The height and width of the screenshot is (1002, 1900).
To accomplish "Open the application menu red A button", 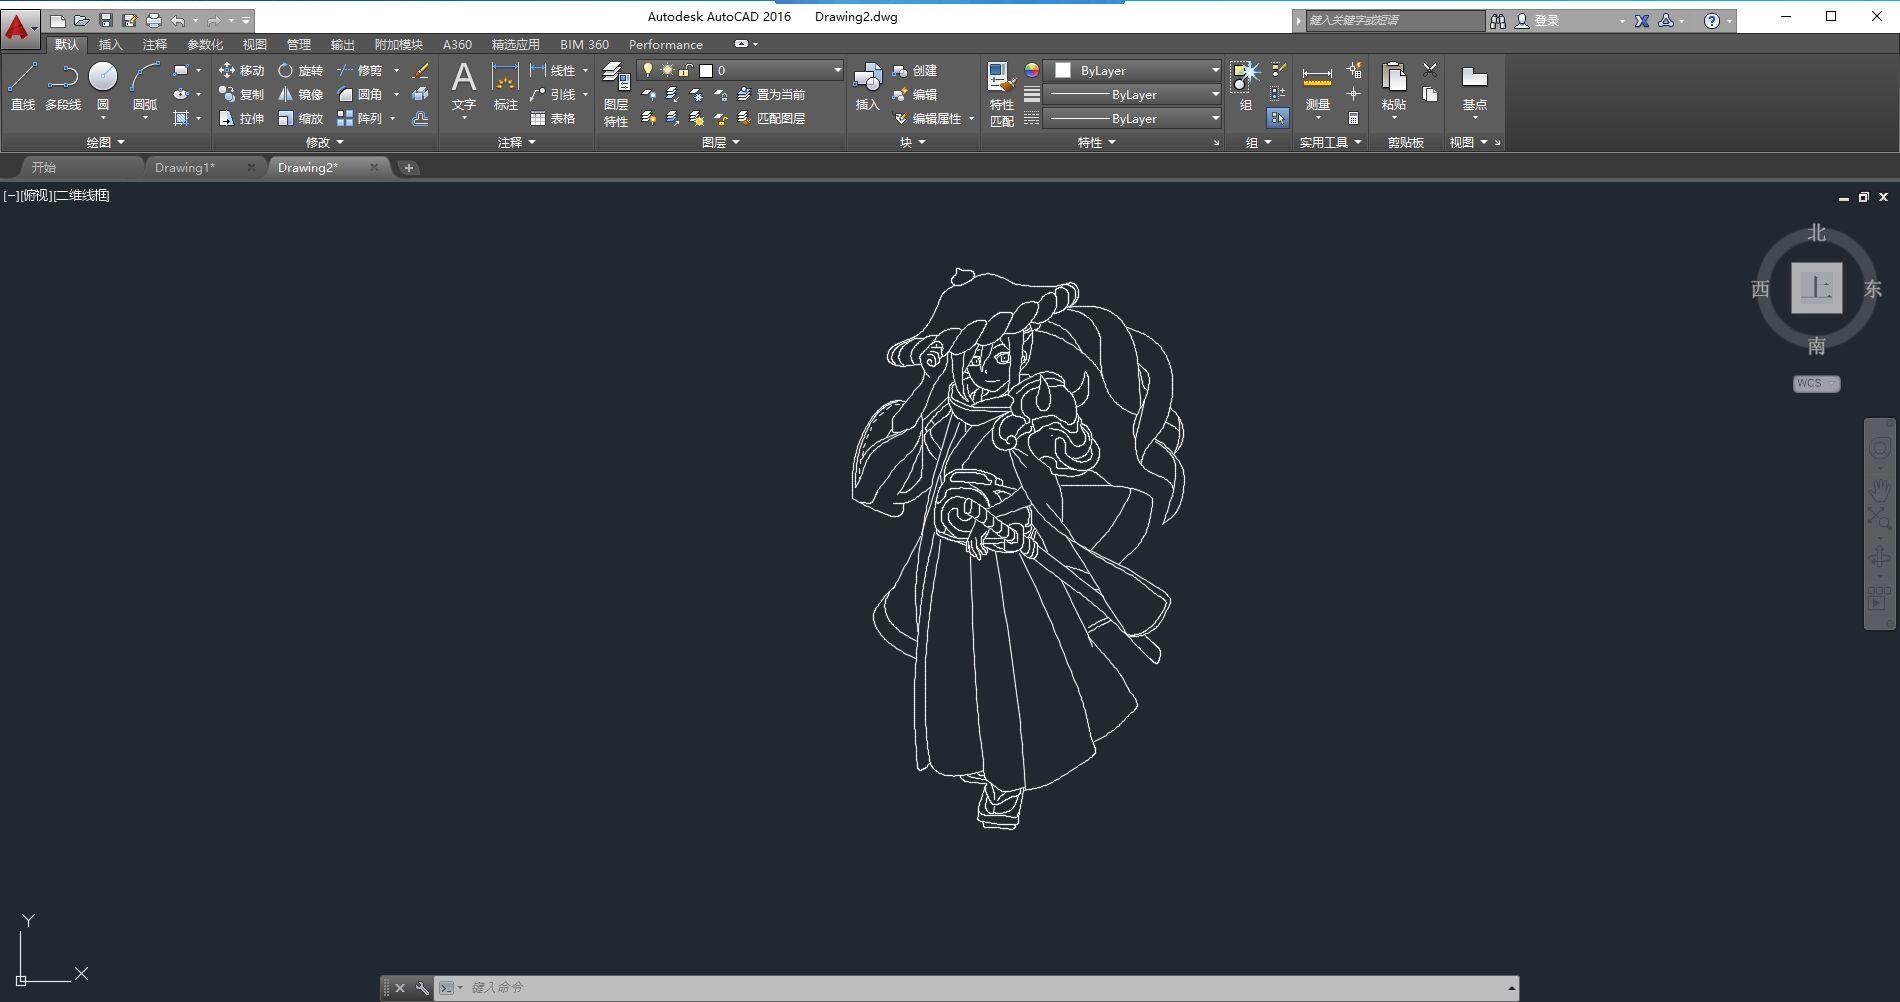I will 20,28.
